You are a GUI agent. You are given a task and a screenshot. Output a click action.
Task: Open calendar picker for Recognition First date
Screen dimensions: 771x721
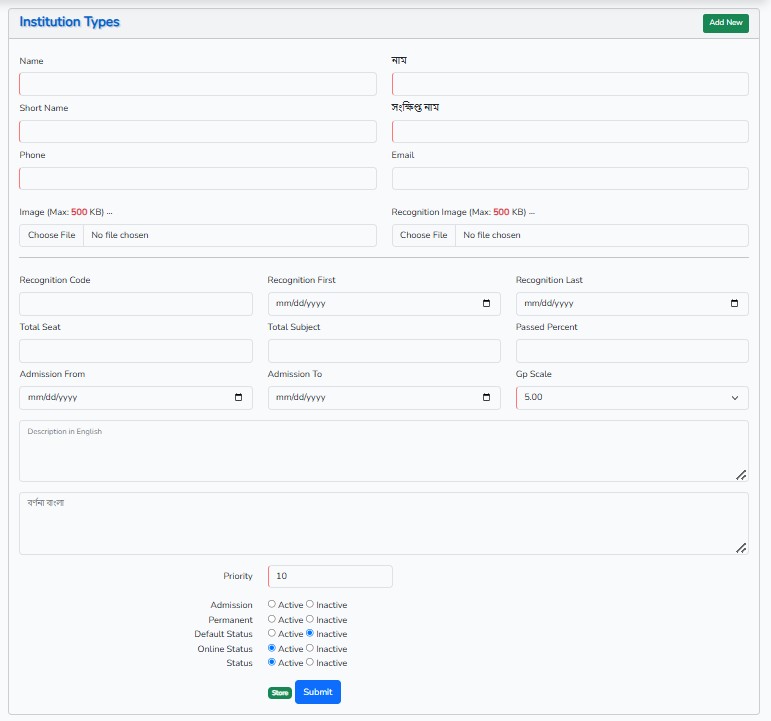coord(486,304)
